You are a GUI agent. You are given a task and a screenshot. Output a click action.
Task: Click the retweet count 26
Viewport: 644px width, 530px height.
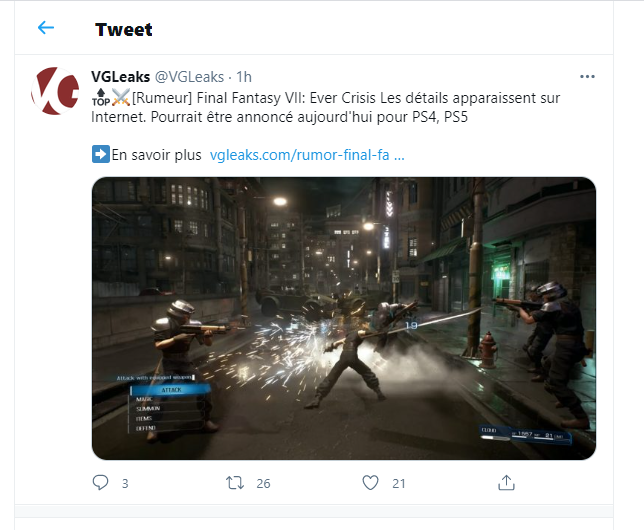tap(263, 484)
